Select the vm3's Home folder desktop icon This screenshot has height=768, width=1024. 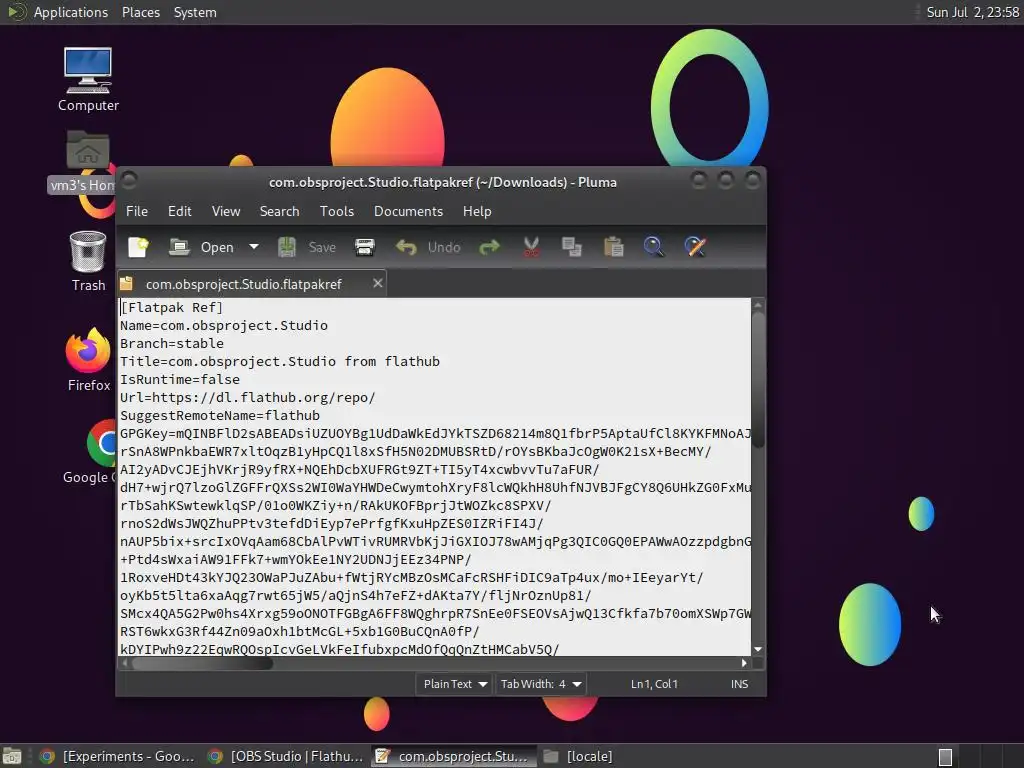83,162
